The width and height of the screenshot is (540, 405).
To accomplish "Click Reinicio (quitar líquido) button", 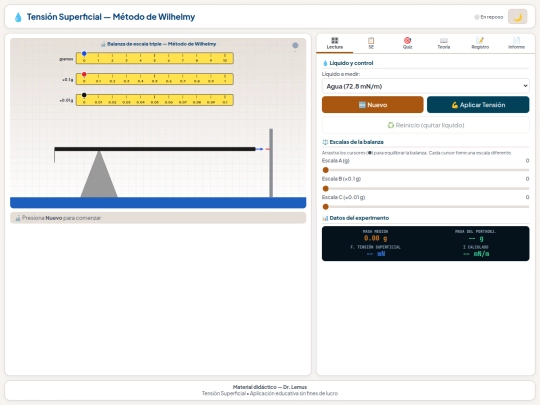I will click(426, 125).
